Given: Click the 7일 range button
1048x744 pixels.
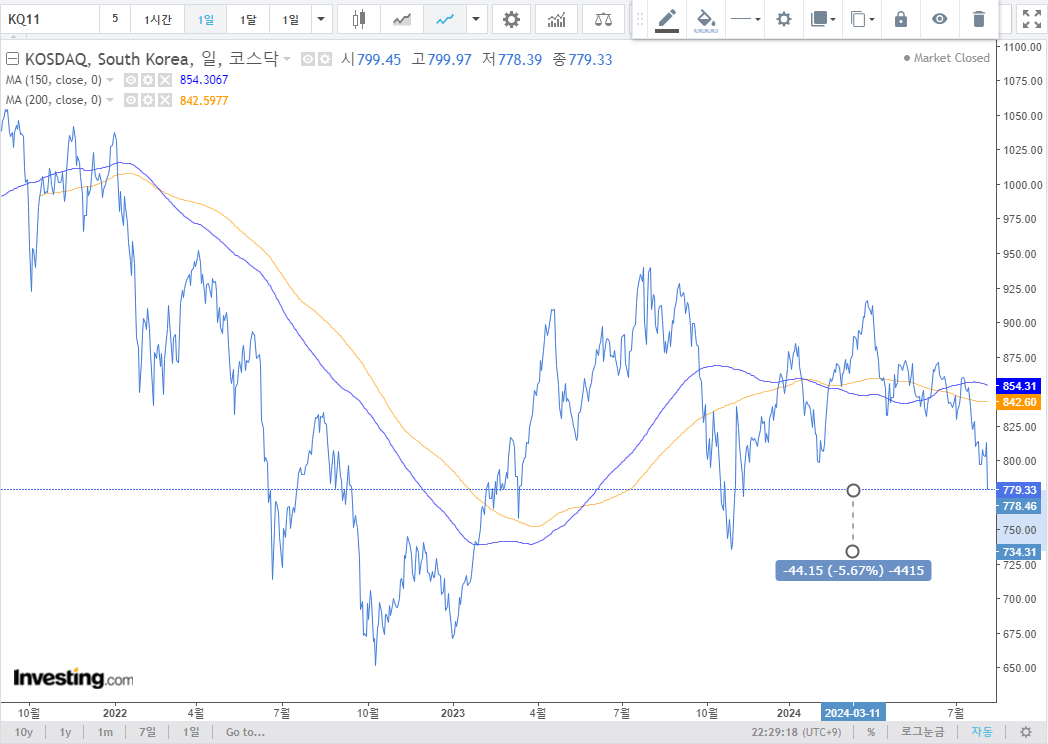Looking at the screenshot, I should coord(147,732).
